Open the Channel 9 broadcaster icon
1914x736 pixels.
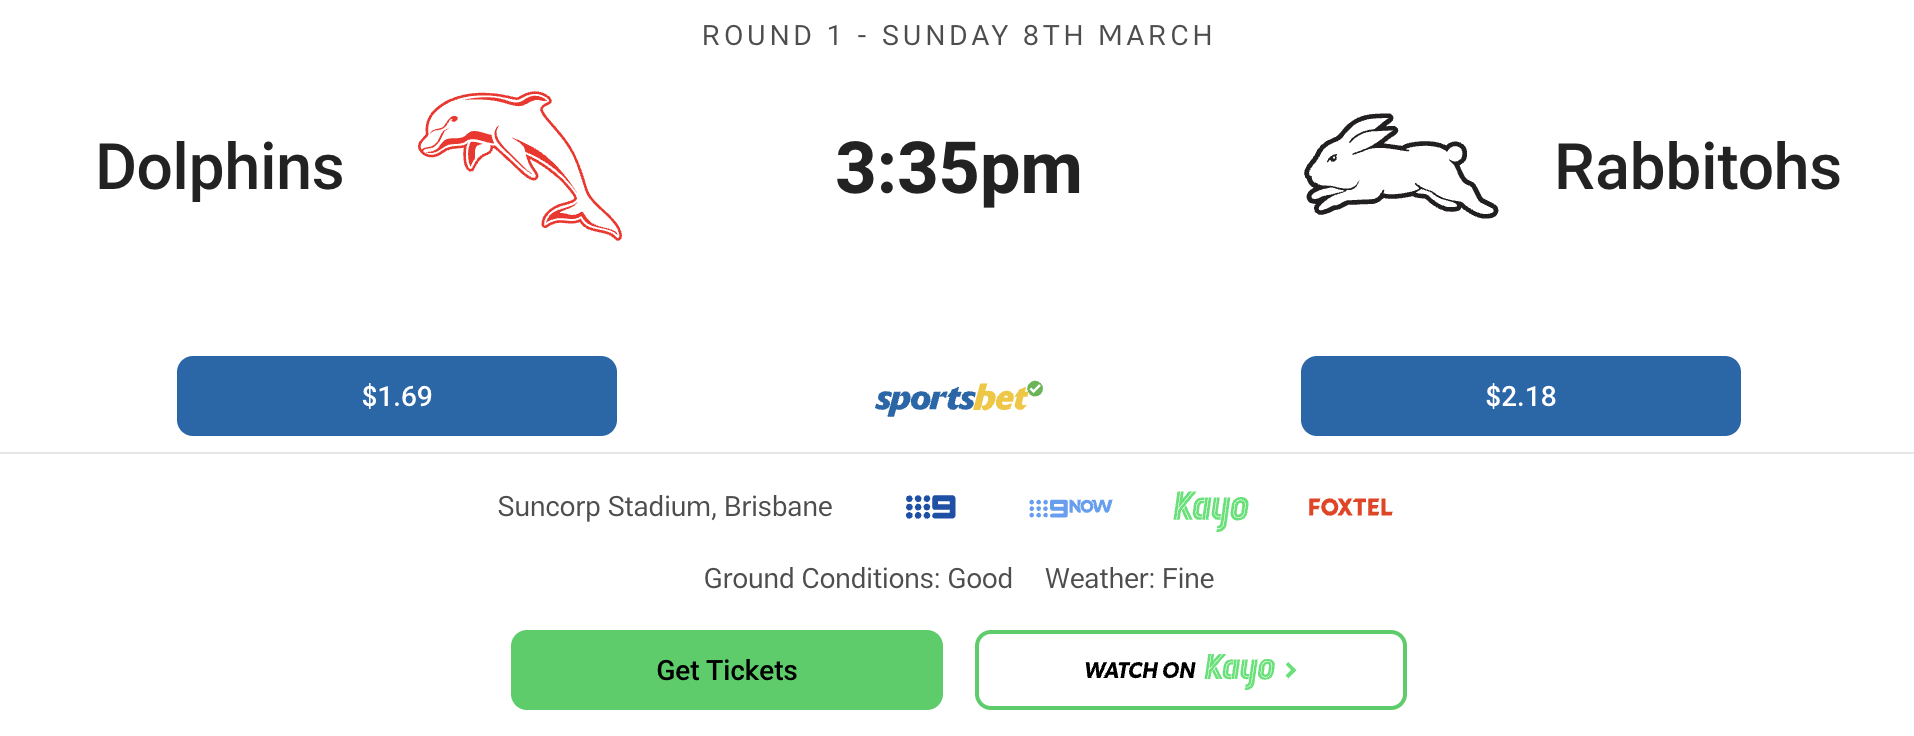[x=930, y=508]
